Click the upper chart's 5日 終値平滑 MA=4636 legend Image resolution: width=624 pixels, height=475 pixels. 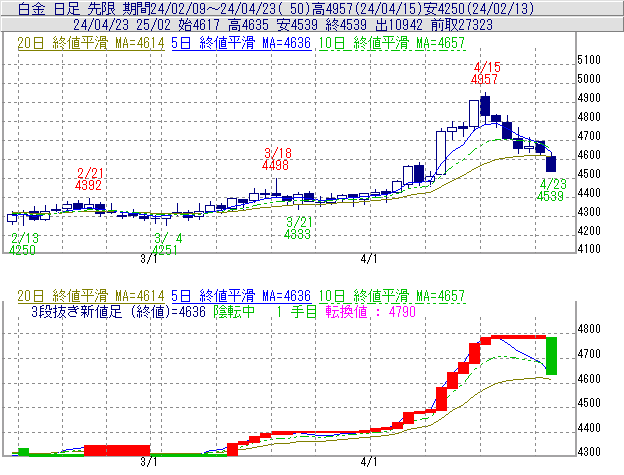pyautogui.click(x=241, y=43)
